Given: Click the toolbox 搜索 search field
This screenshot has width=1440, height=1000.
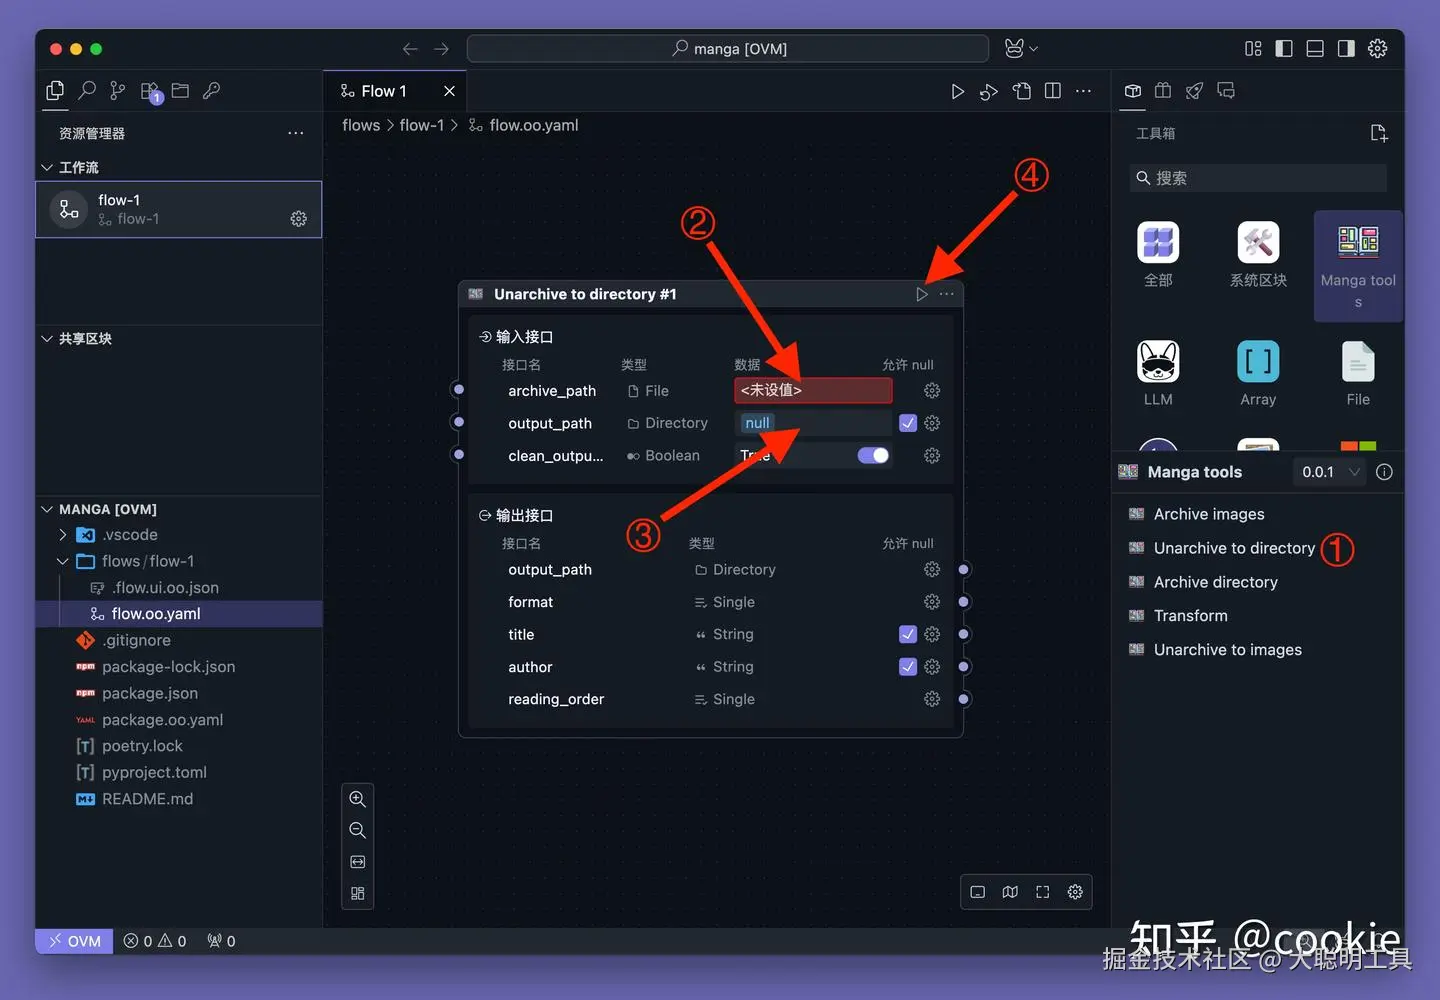Looking at the screenshot, I should (1258, 178).
